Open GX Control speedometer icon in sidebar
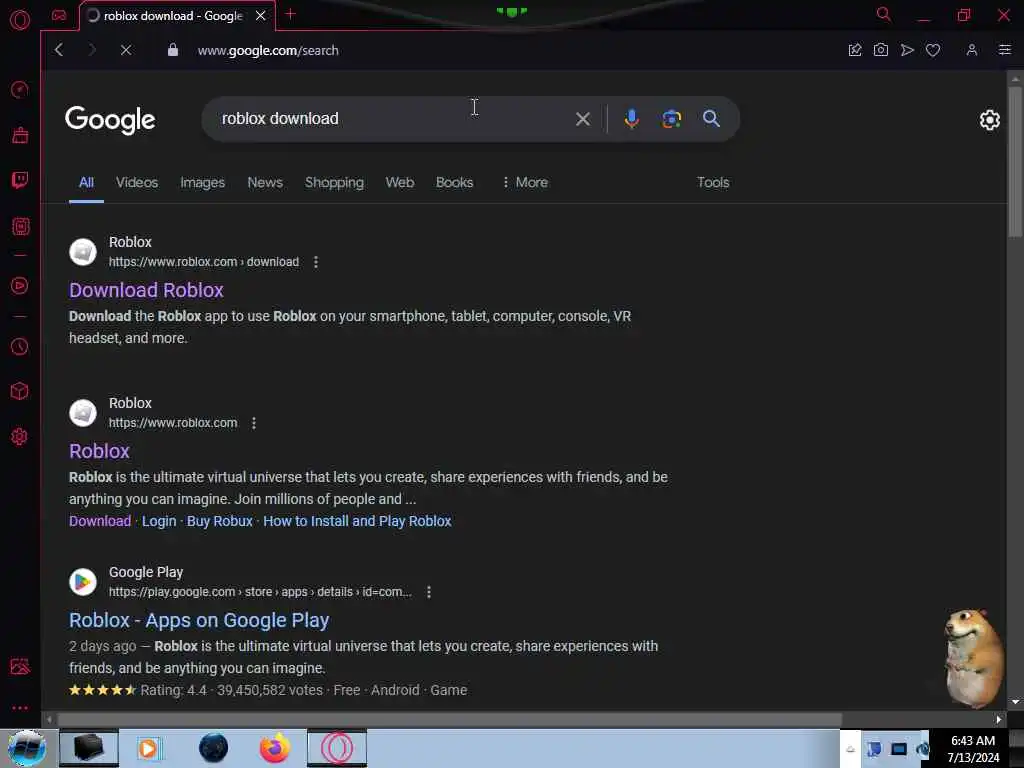1024x768 pixels. (x=20, y=89)
